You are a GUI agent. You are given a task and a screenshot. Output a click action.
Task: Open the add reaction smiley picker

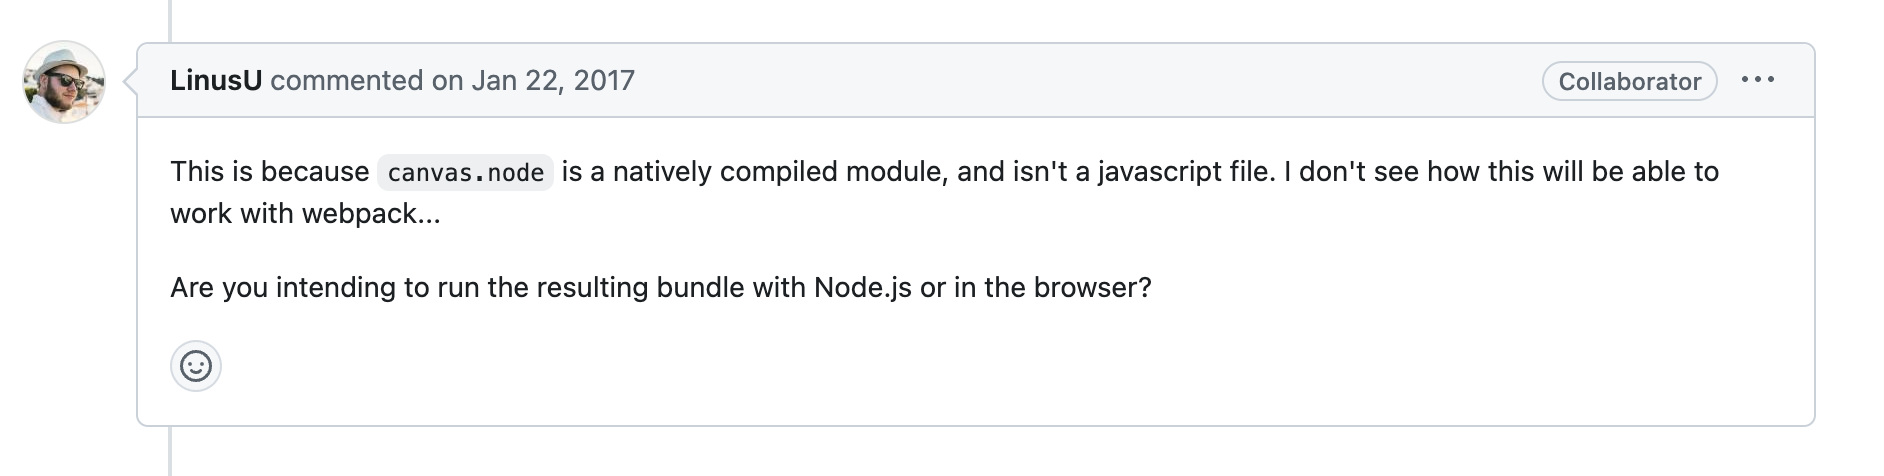pos(196,366)
